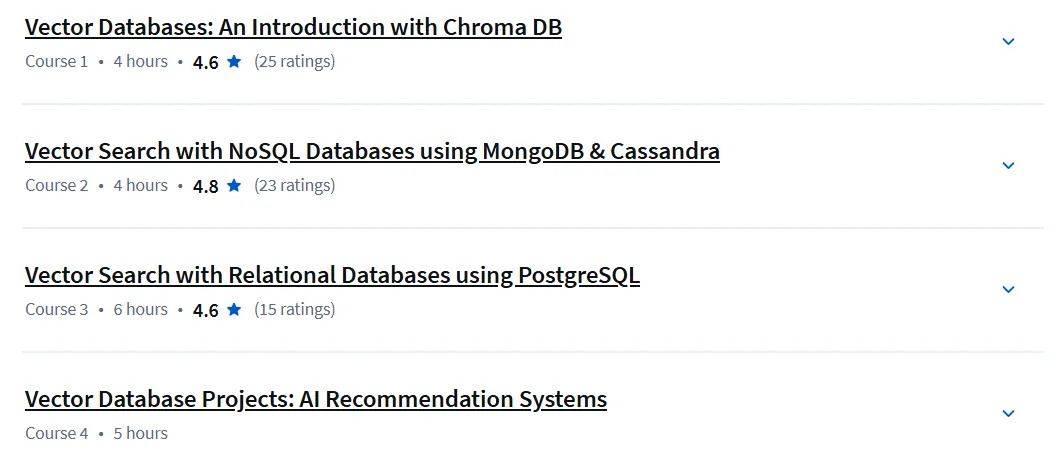Open Vector Databases: An Introduction with Chroma DB
Viewport: 1062px width, 457px height.
pos(293,27)
